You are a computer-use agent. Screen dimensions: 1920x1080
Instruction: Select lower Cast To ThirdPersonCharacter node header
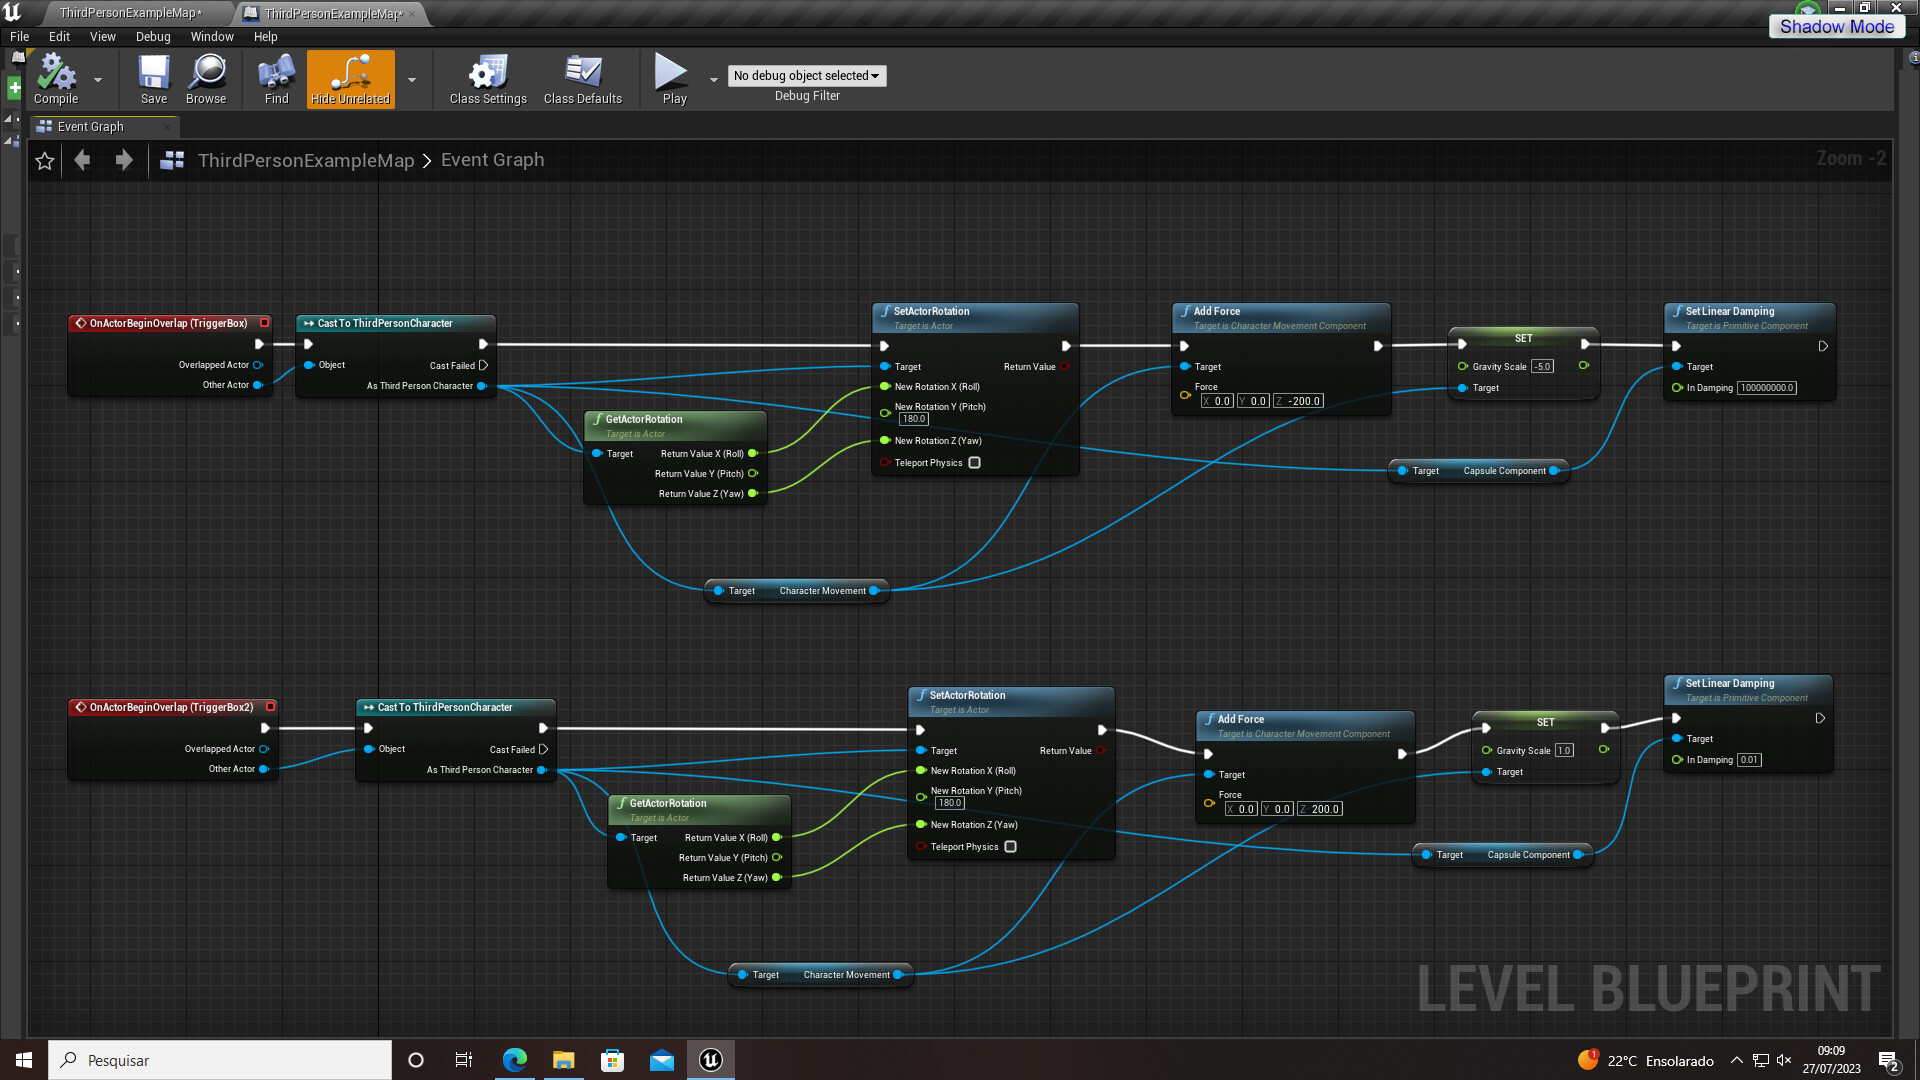456,707
